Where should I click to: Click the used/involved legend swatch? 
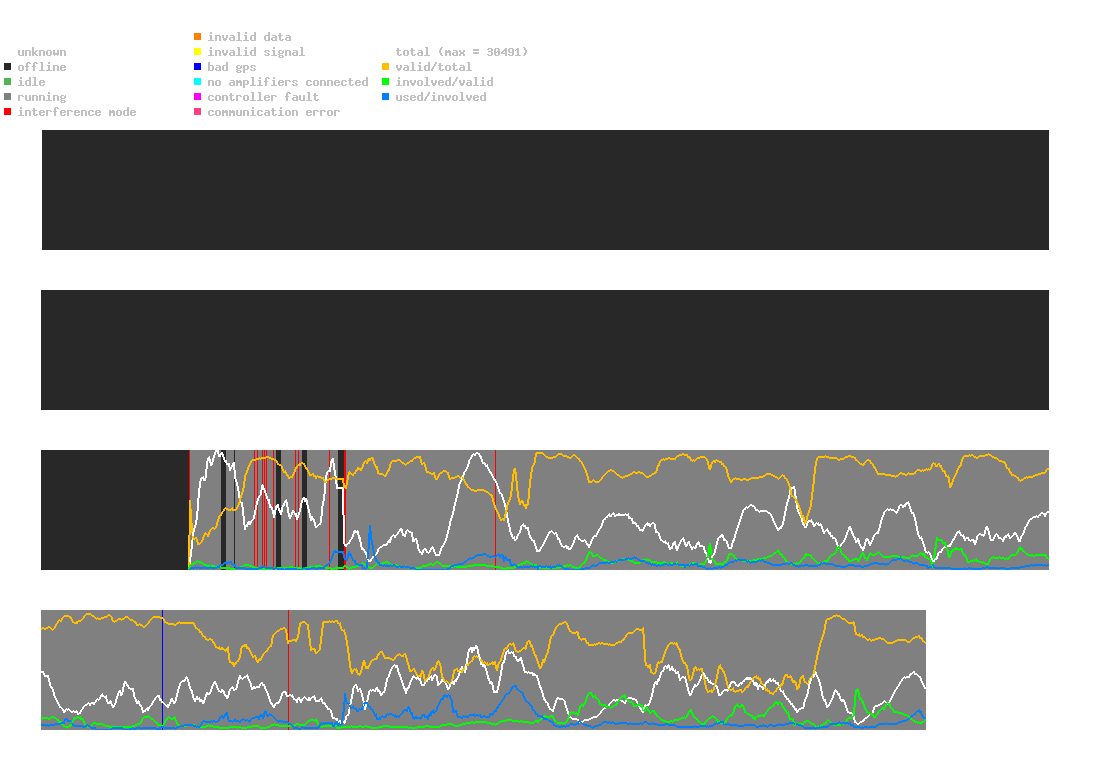click(385, 97)
